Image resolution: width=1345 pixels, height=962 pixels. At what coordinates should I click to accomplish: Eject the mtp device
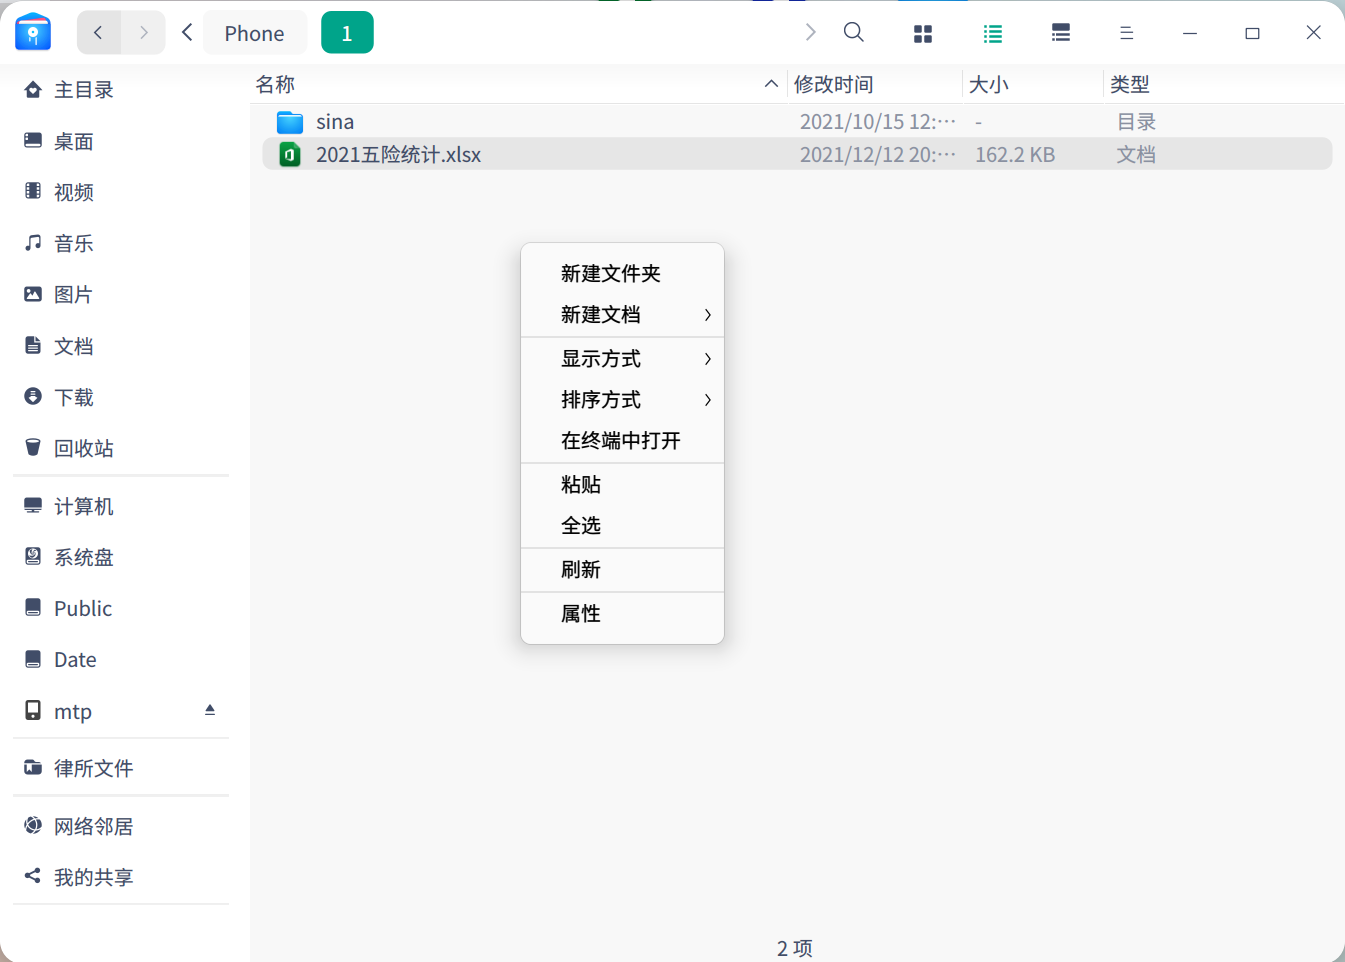(210, 710)
